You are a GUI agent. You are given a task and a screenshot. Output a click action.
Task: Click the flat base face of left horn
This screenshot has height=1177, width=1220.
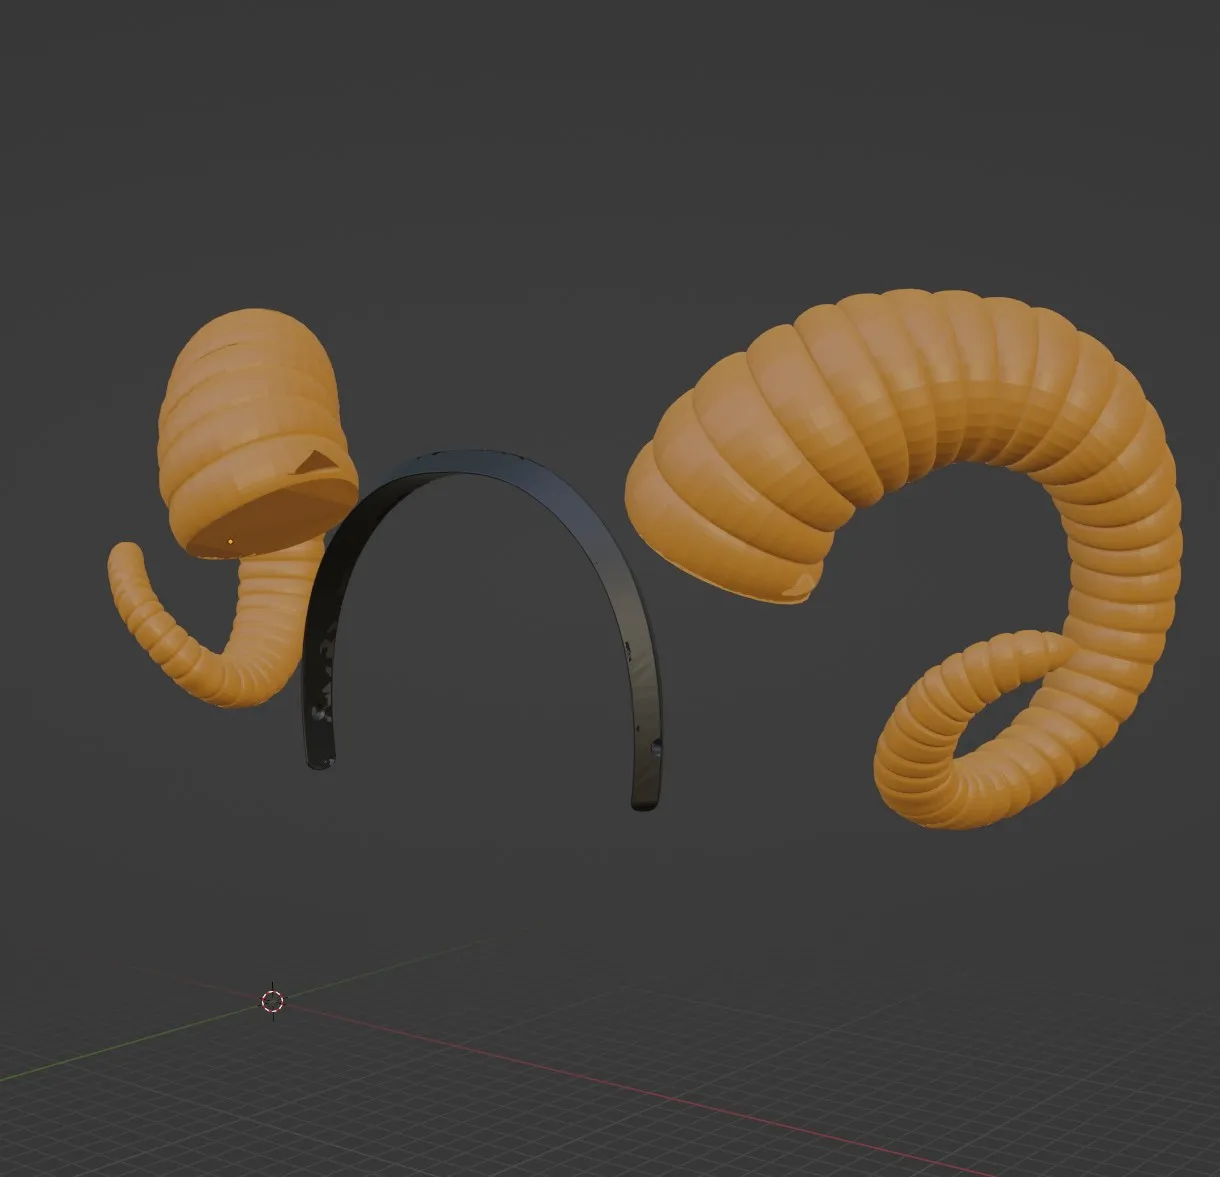point(275,515)
